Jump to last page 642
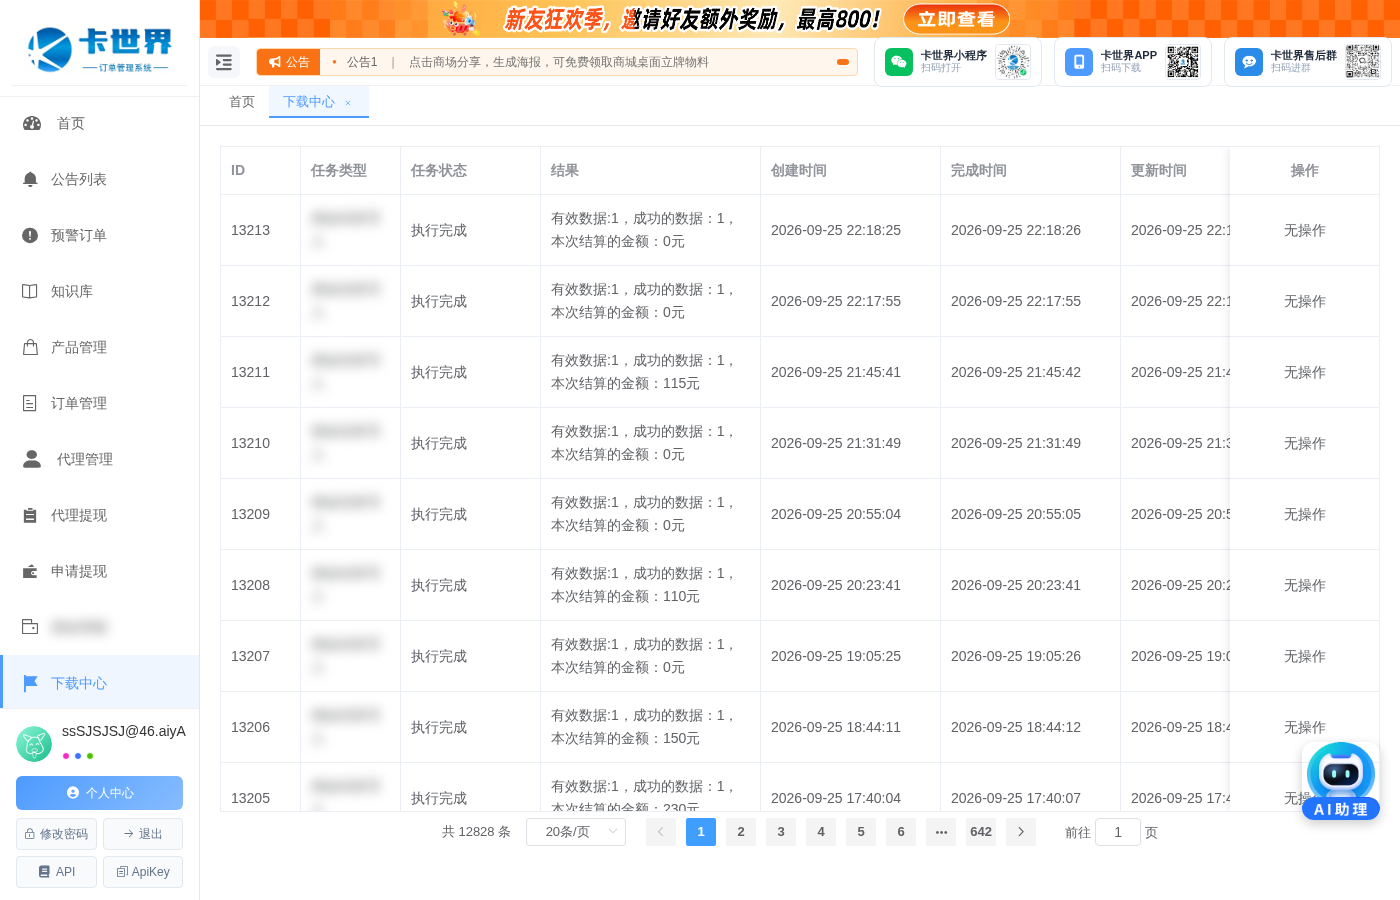Screen dimensions: 1400x900 coord(981,832)
